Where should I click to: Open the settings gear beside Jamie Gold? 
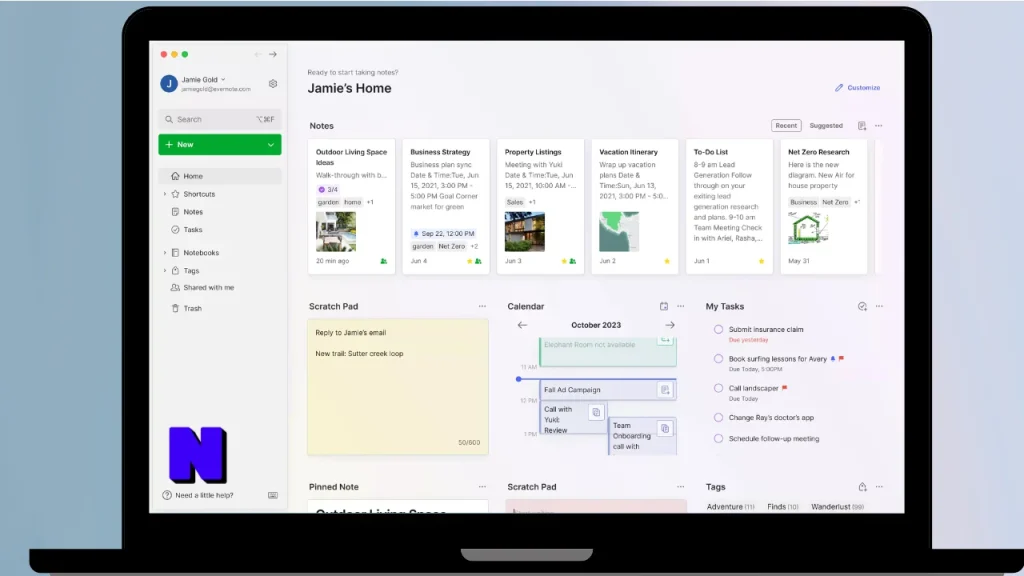tap(273, 84)
